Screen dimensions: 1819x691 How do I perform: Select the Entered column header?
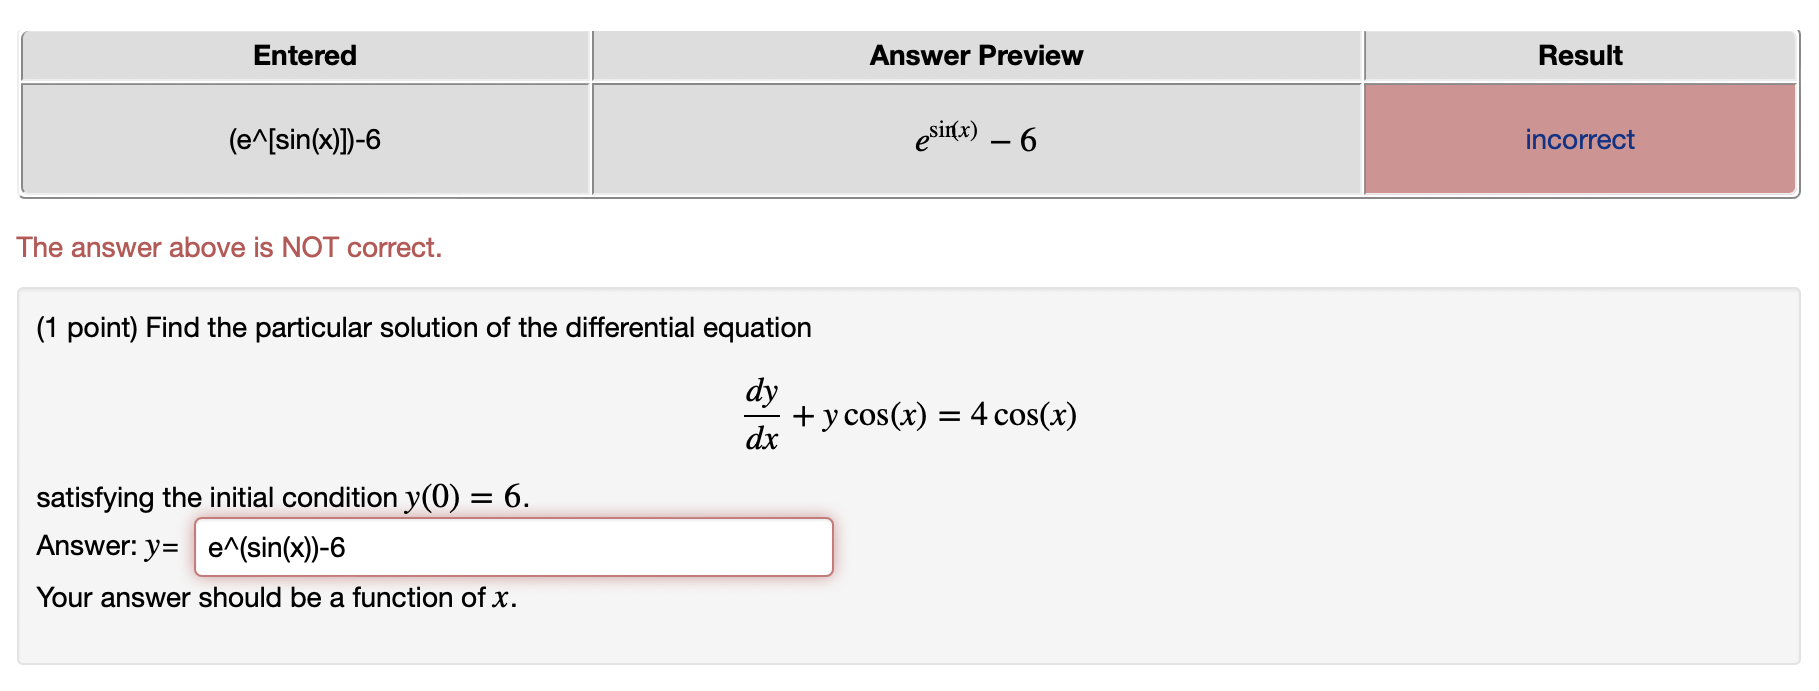tap(303, 55)
